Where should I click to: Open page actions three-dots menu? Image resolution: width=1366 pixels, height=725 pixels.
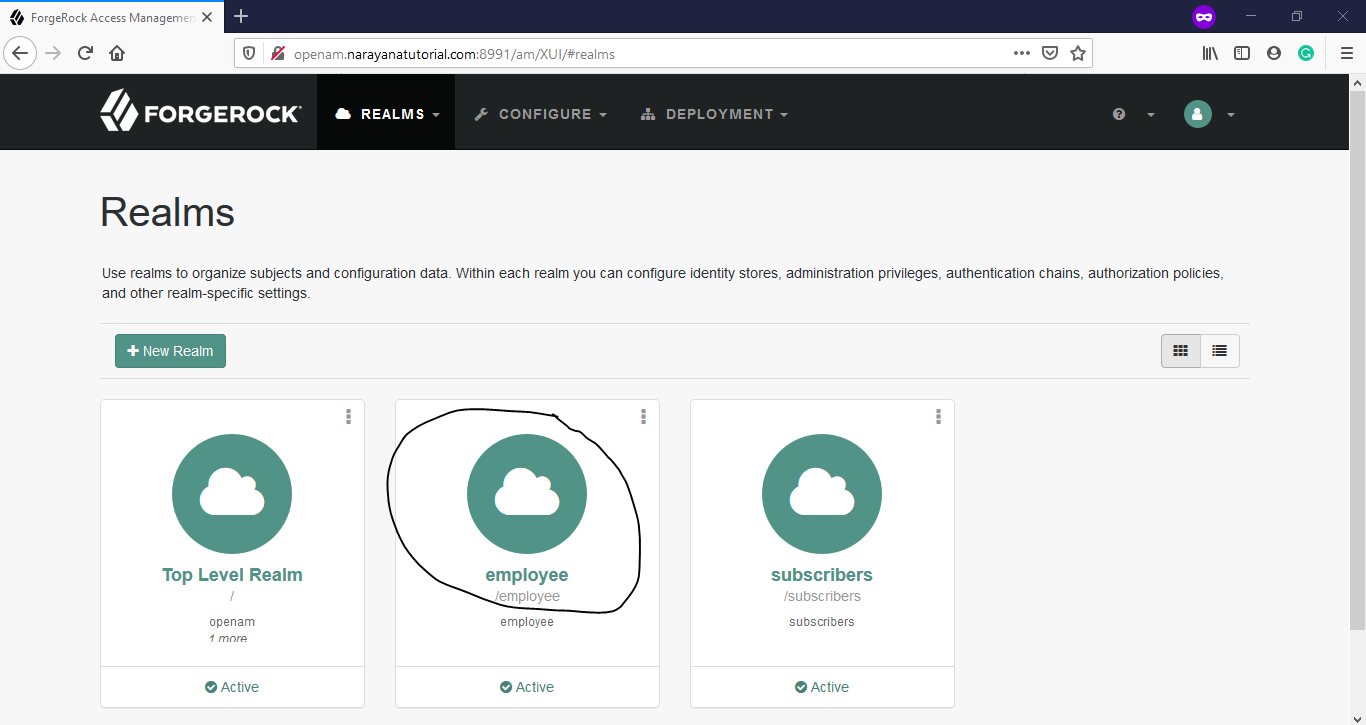pos(1021,54)
